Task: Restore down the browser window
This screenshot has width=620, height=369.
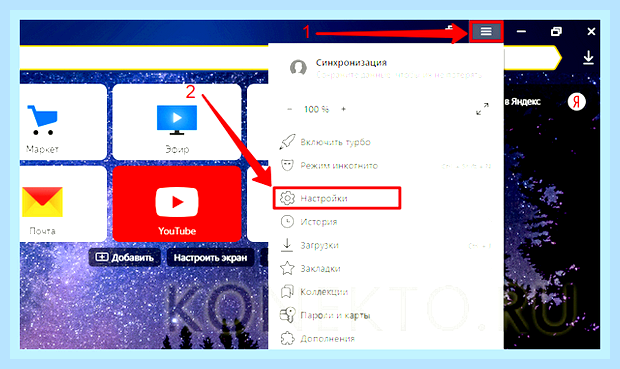Action: click(x=556, y=31)
